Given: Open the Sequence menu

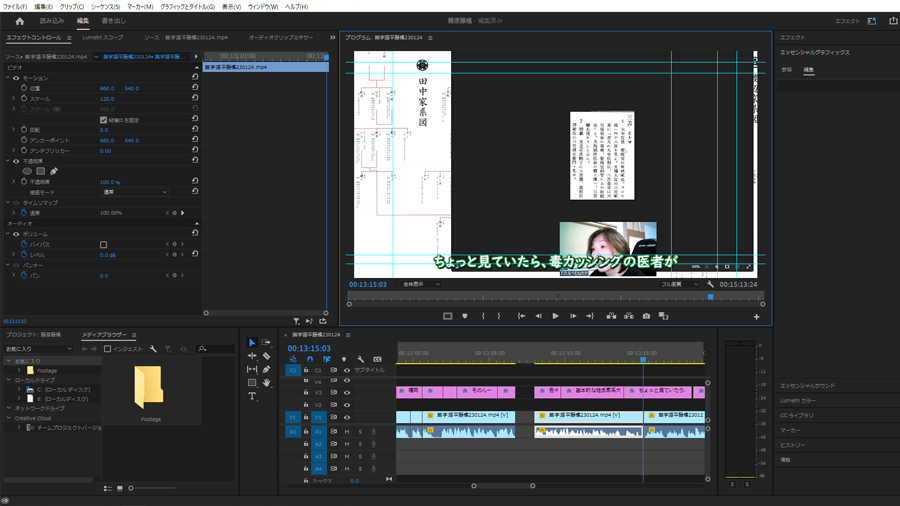Looking at the screenshot, I should [x=106, y=7].
